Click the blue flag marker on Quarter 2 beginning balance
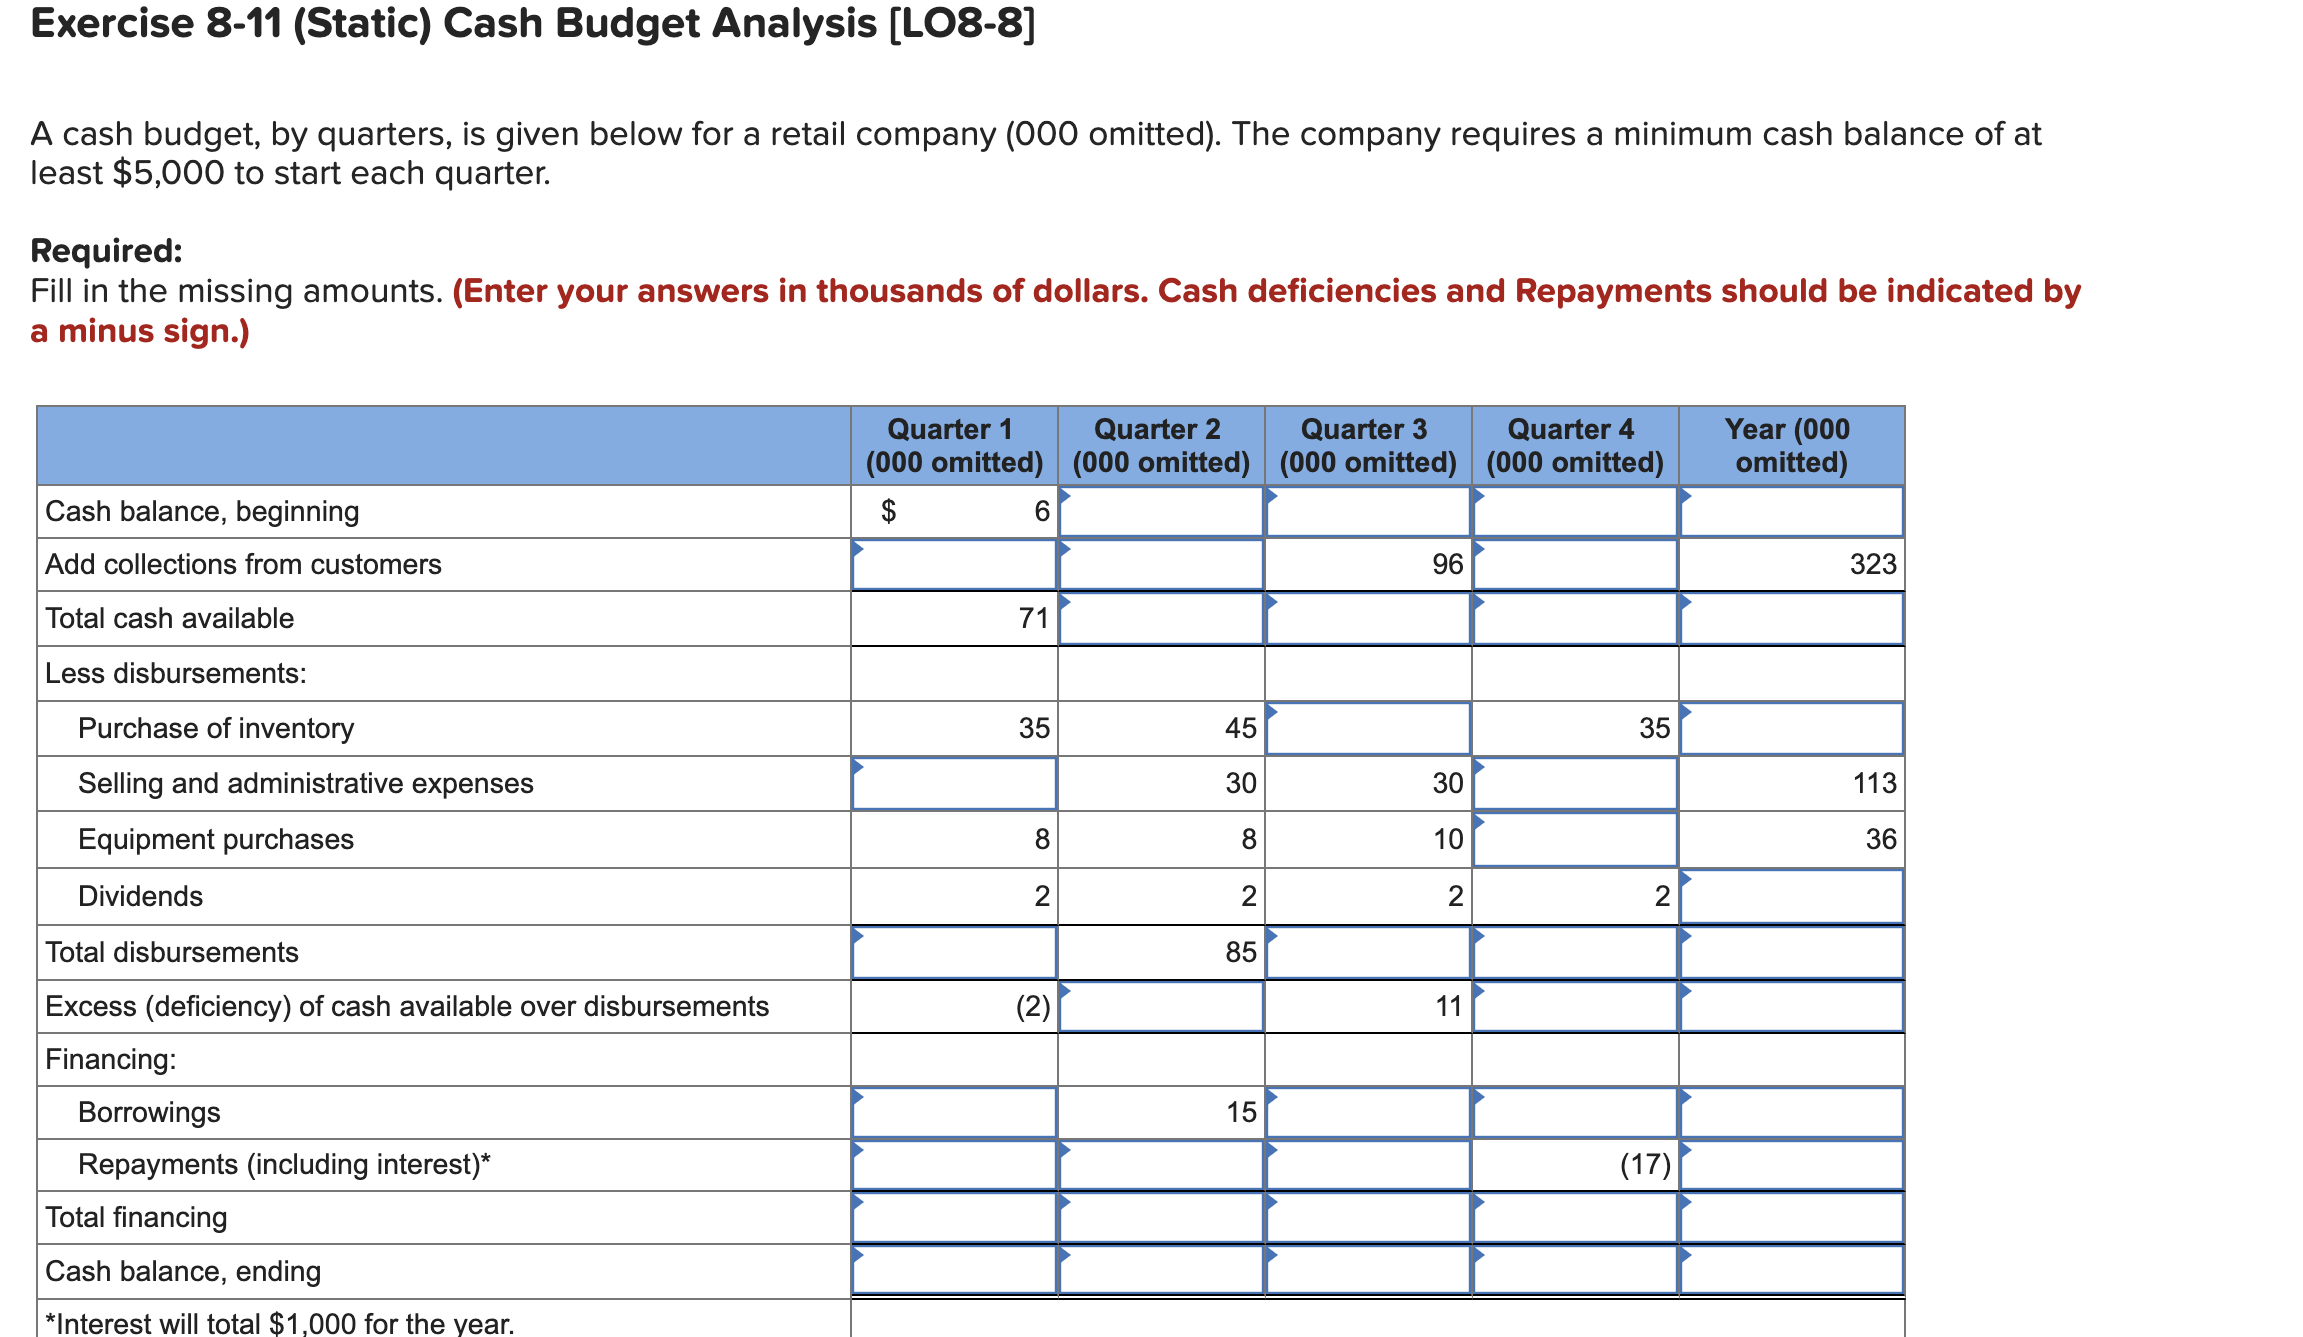 1065,497
